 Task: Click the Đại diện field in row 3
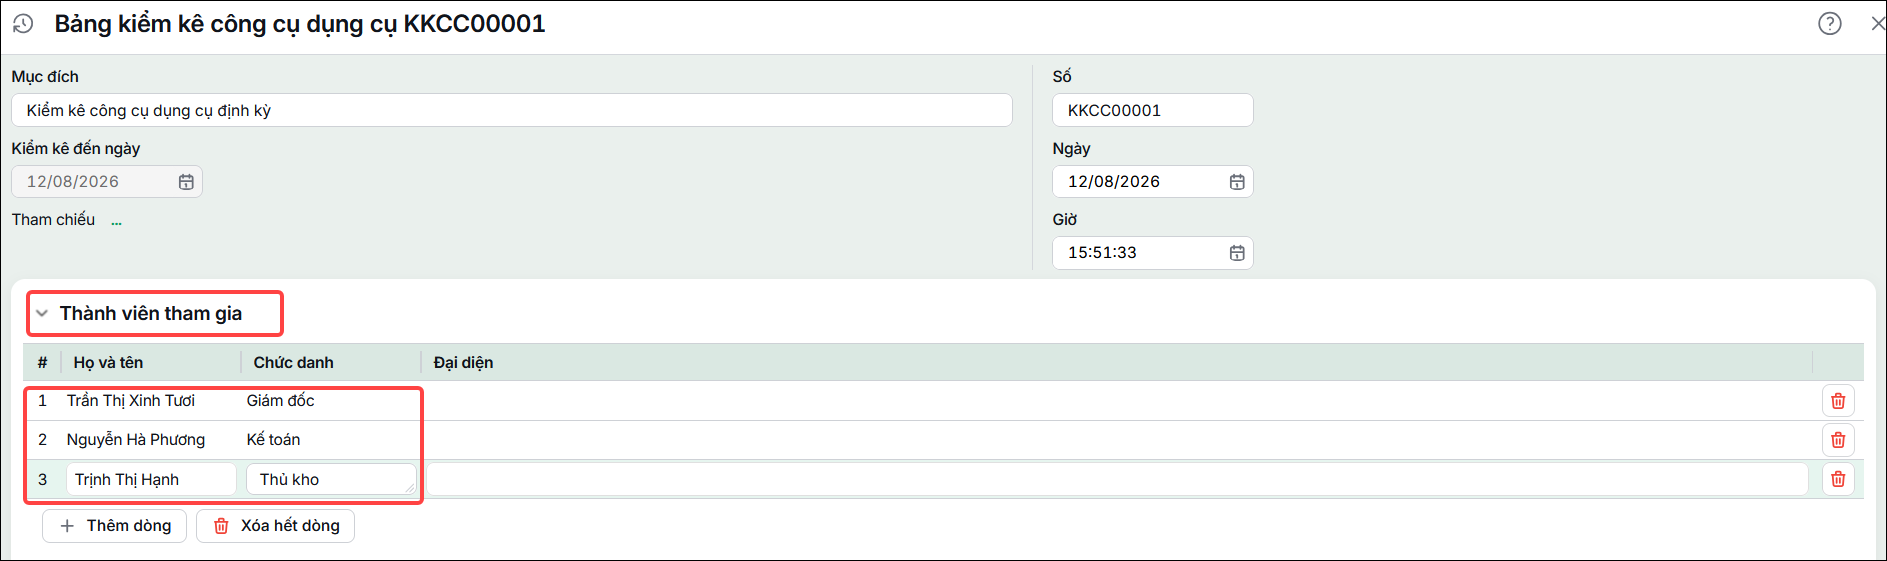click(1117, 479)
